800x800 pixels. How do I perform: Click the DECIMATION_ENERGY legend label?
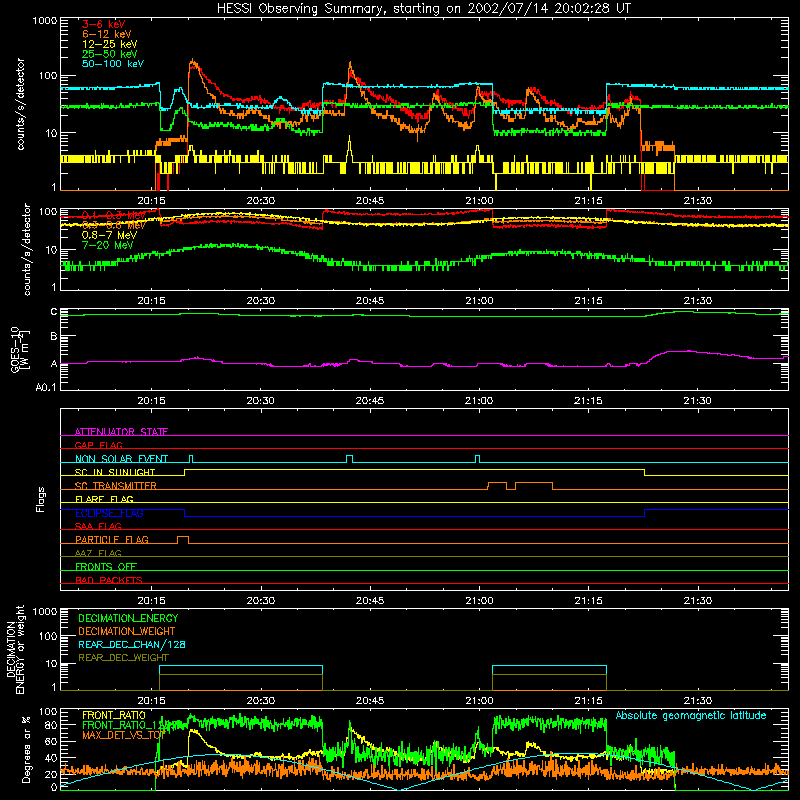[x=128, y=618]
